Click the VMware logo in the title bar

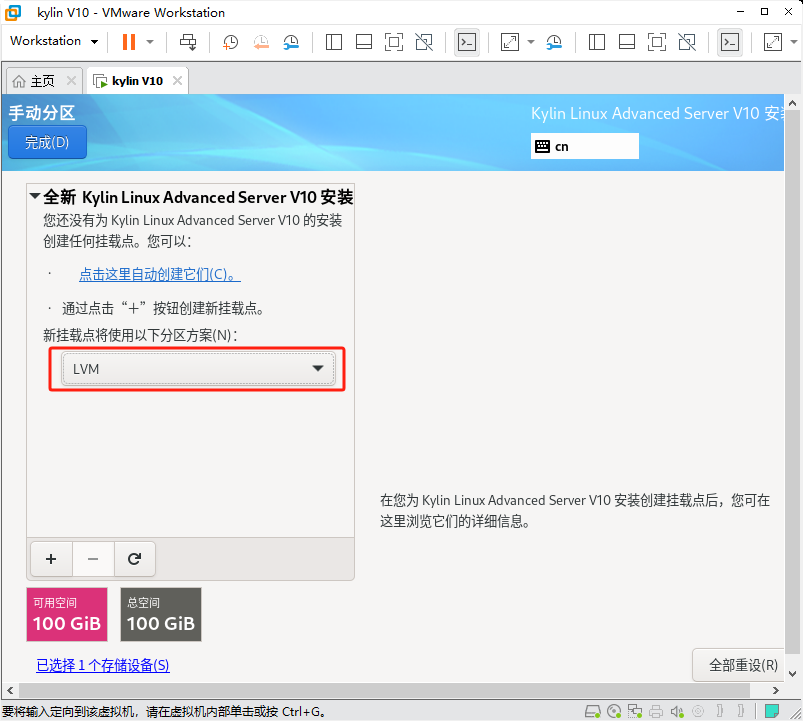[13, 13]
